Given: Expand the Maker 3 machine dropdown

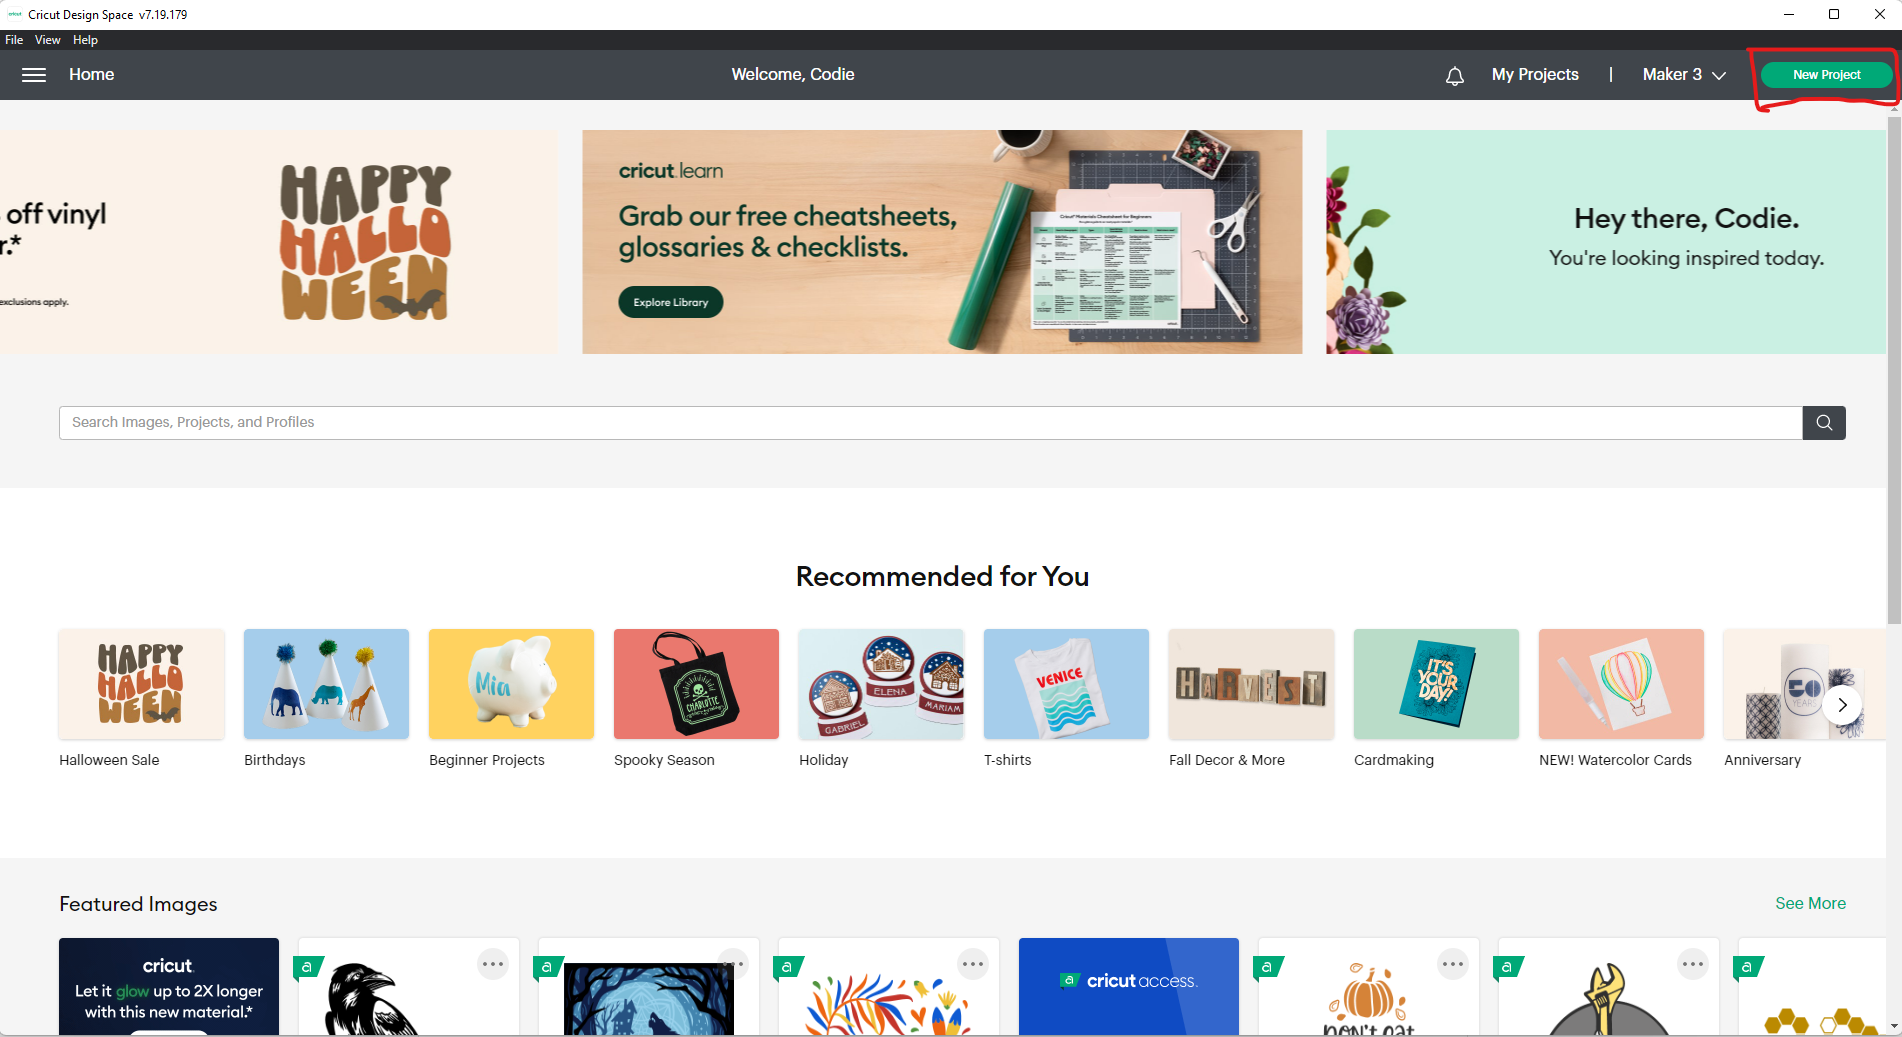Looking at the screenshot, I should click(x=1684, y=75).
